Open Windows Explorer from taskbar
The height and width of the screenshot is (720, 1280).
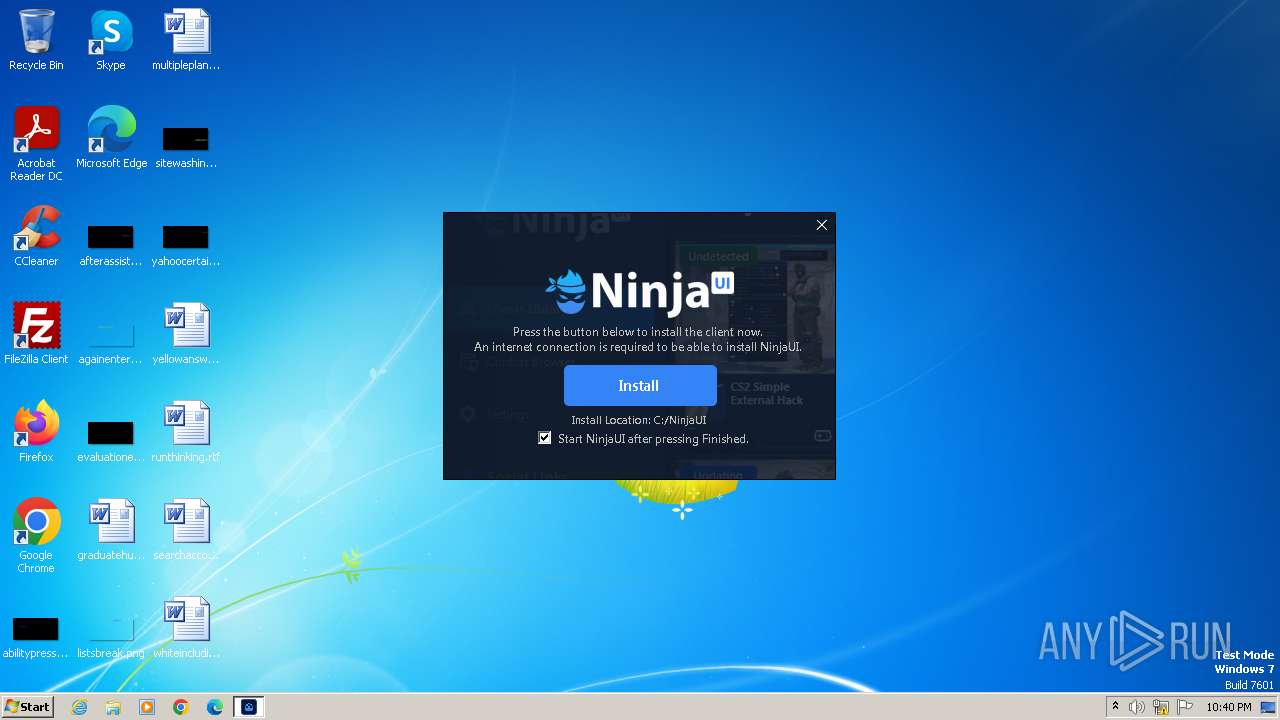tap(113, 707)
